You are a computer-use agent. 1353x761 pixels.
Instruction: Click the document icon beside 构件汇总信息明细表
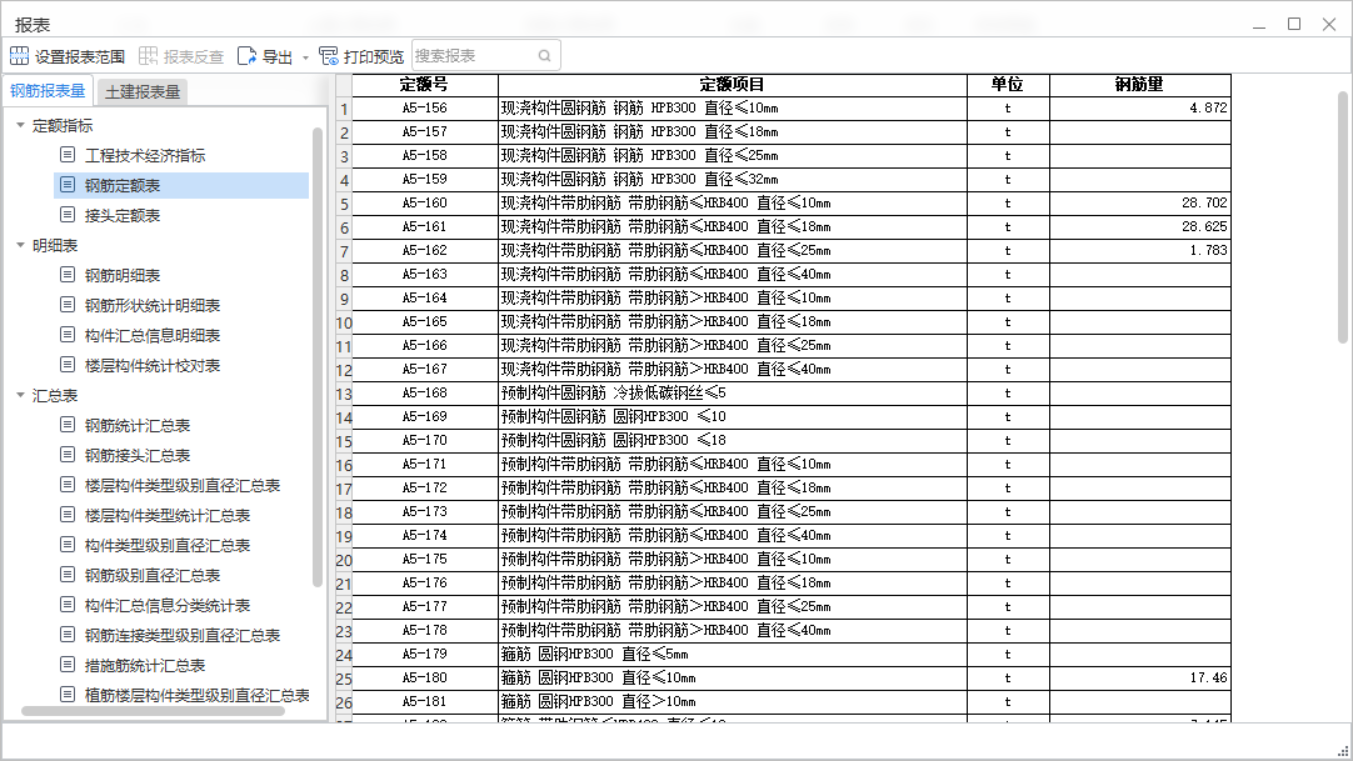click(67, 335)
